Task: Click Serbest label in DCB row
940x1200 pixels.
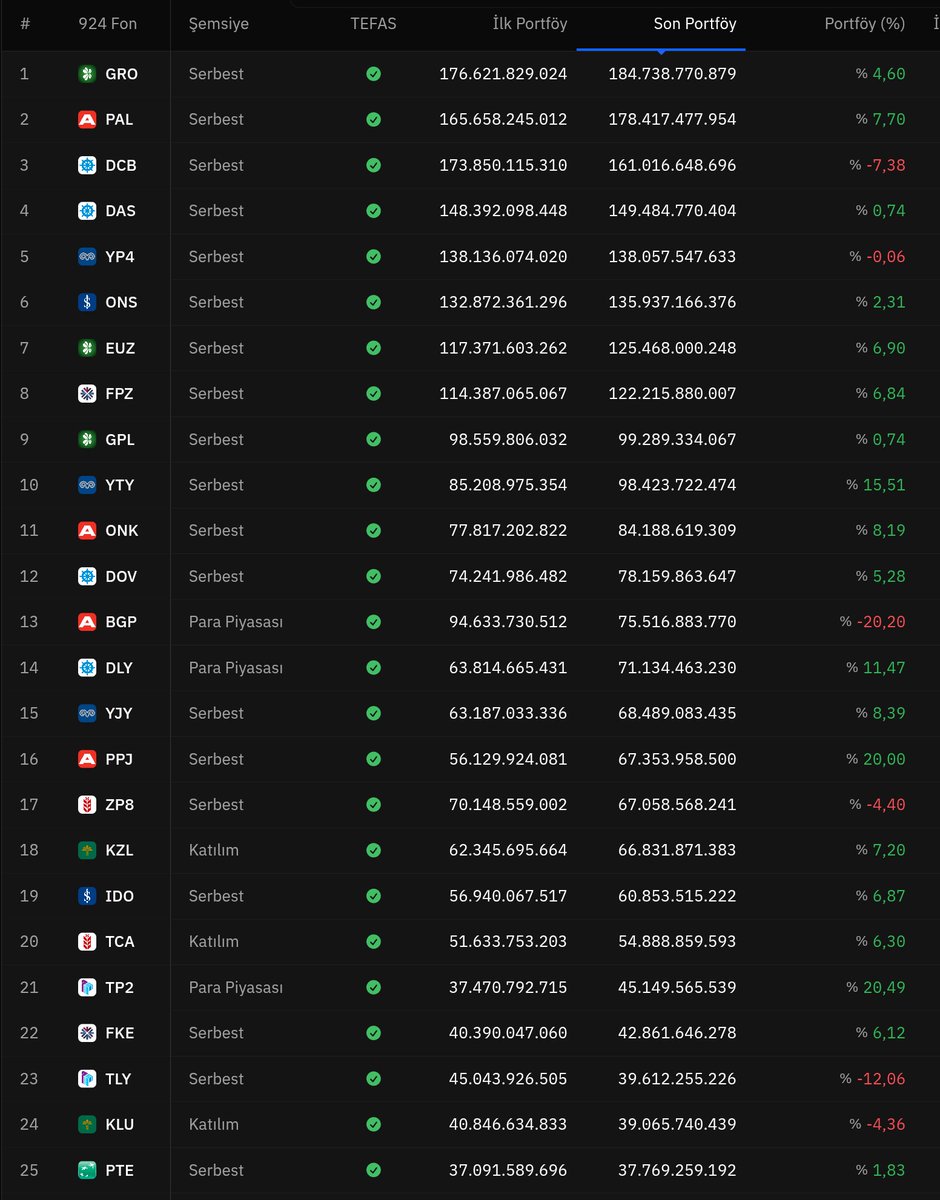Action: 216,165
